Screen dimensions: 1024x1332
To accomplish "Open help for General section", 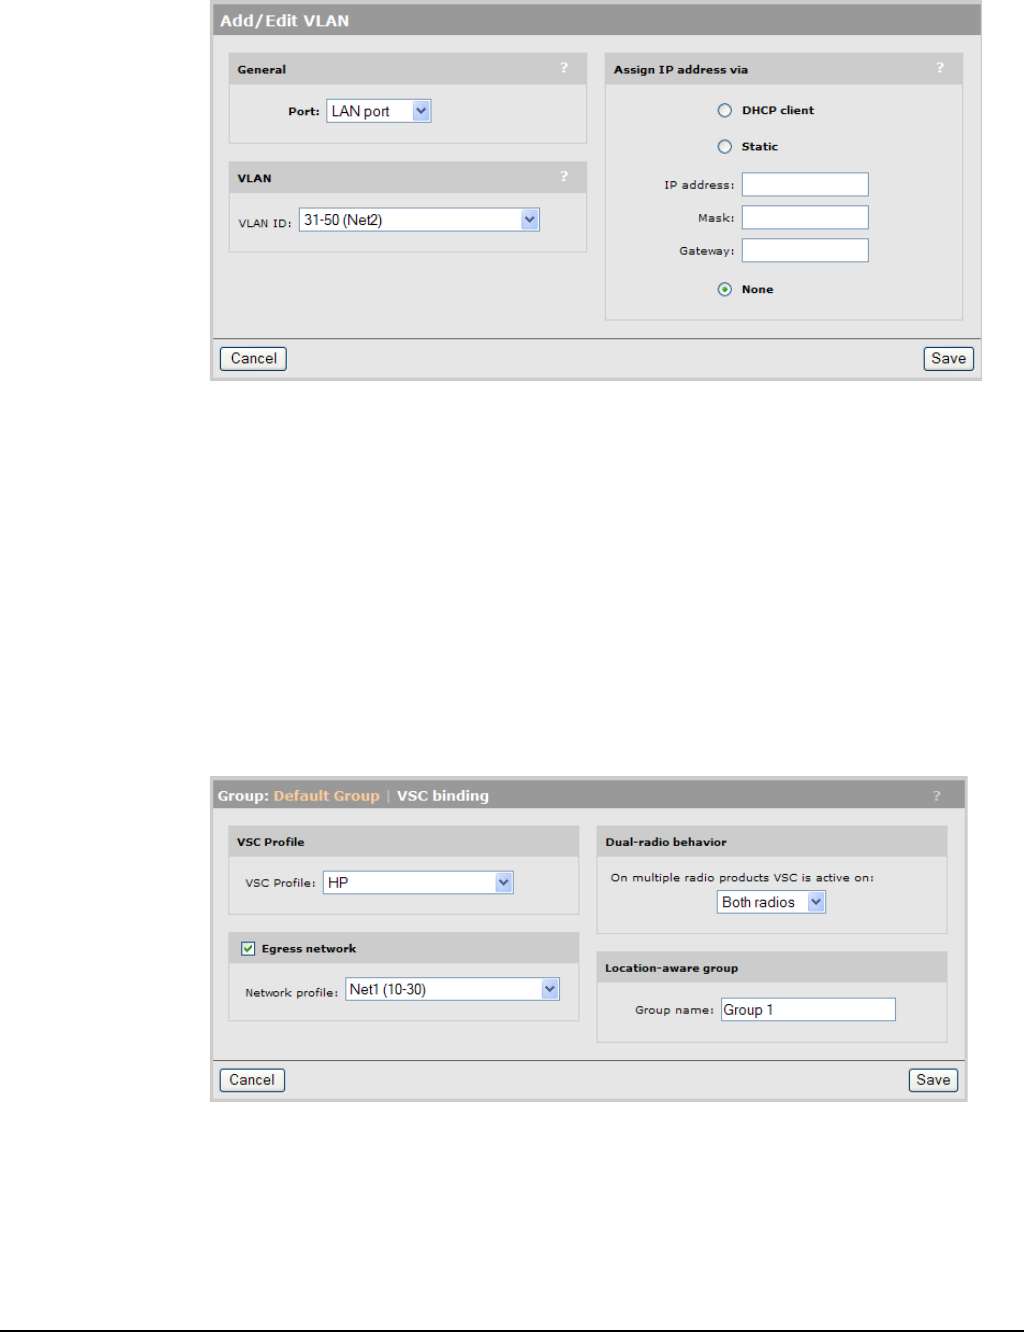I will pos(564,68).
